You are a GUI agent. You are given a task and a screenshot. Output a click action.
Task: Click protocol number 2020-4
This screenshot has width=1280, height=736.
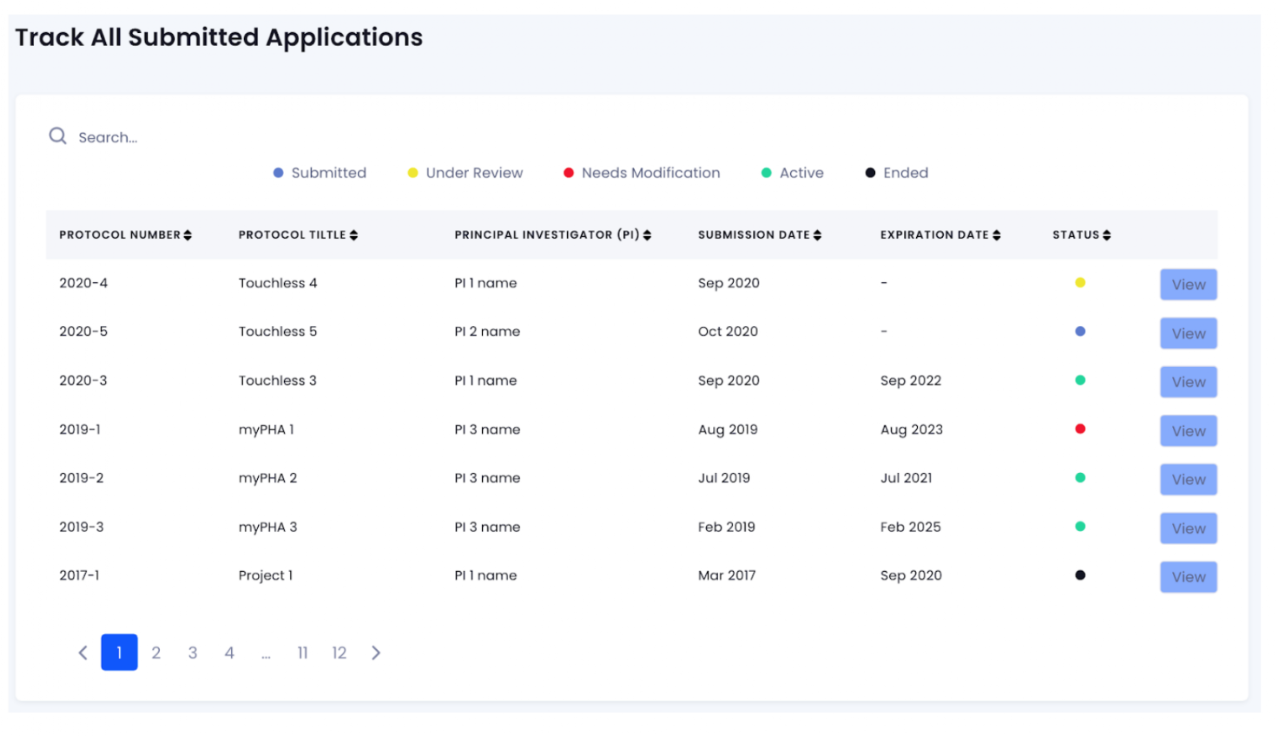pos(83,283)
